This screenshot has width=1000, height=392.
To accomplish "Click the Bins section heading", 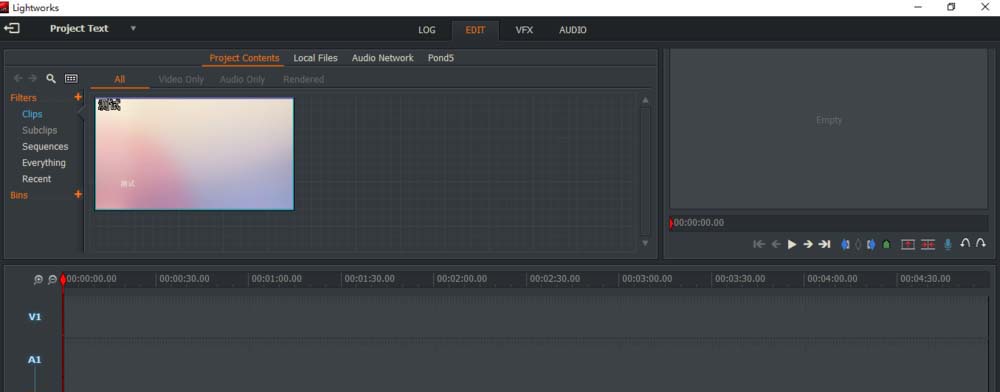I will 19,195.
